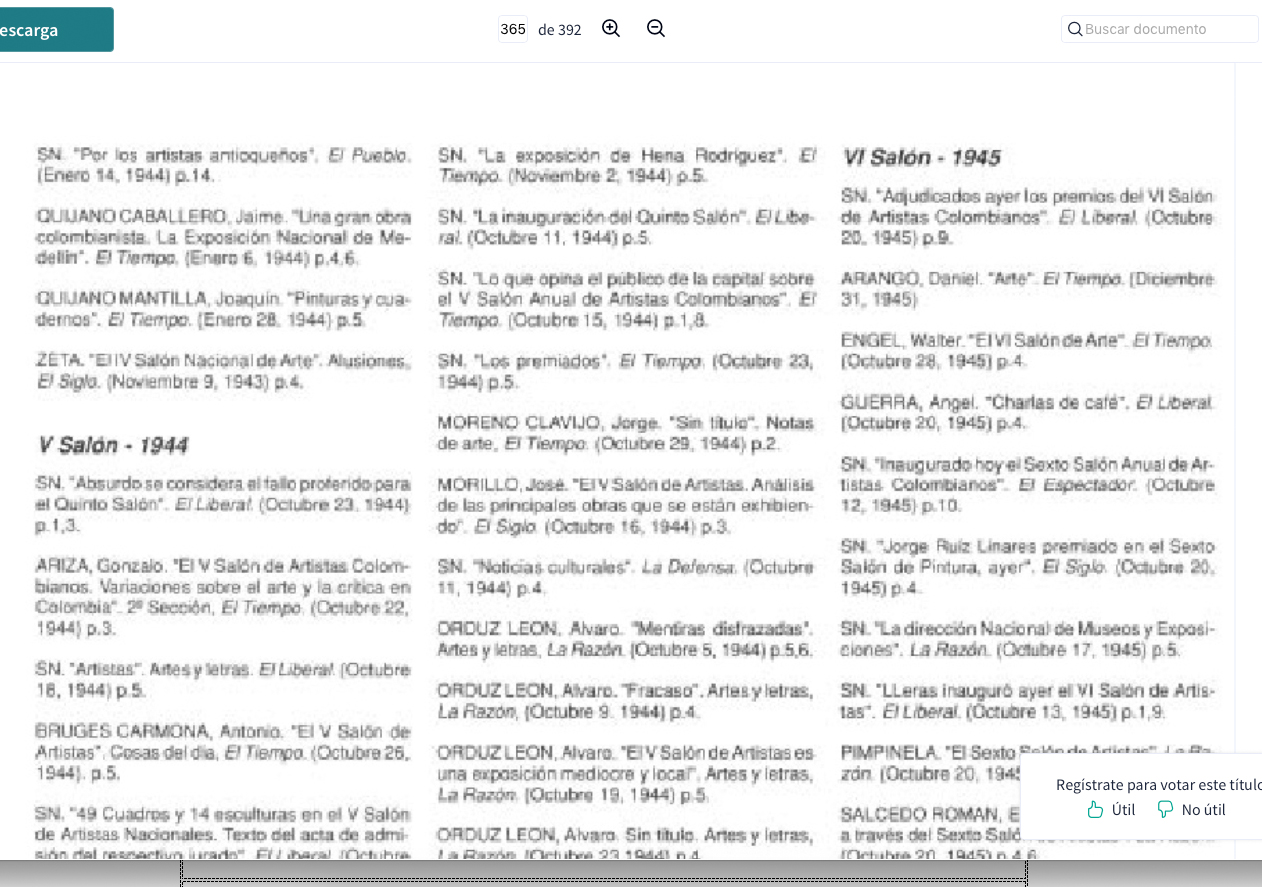Click the "de 392" page count label
This screenshot has width=1262, height=887.
click(560, 30)
